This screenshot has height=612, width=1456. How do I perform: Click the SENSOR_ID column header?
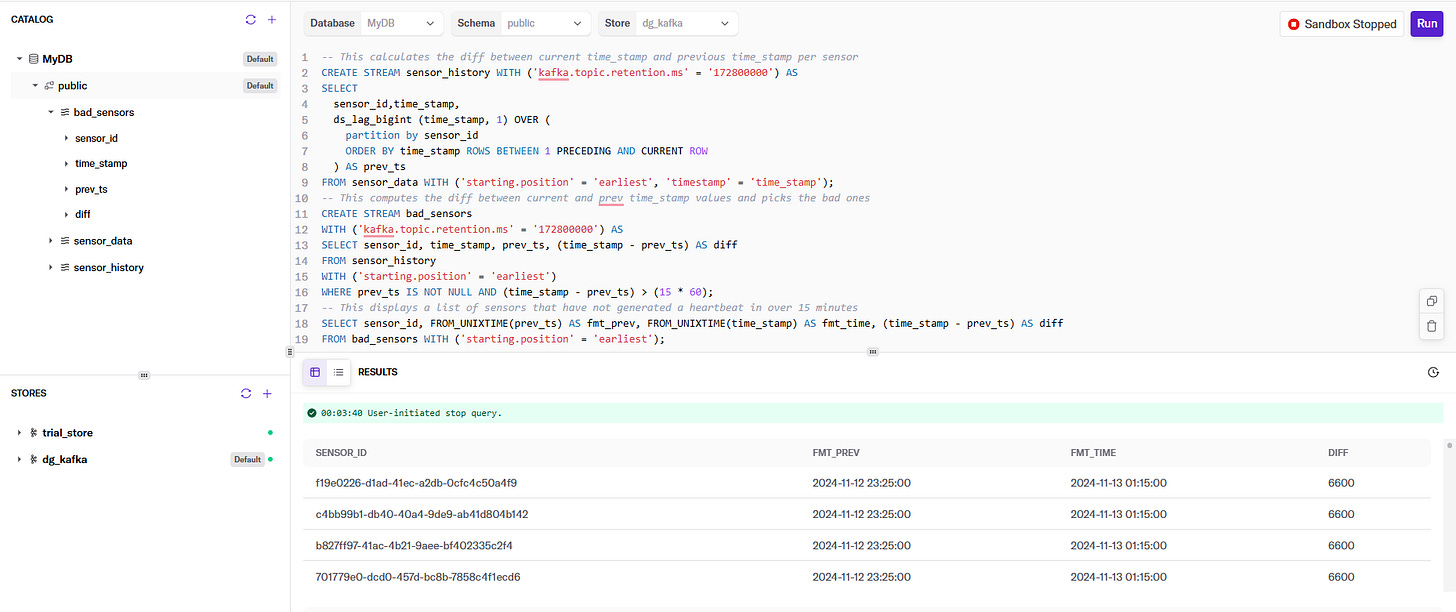342,453
